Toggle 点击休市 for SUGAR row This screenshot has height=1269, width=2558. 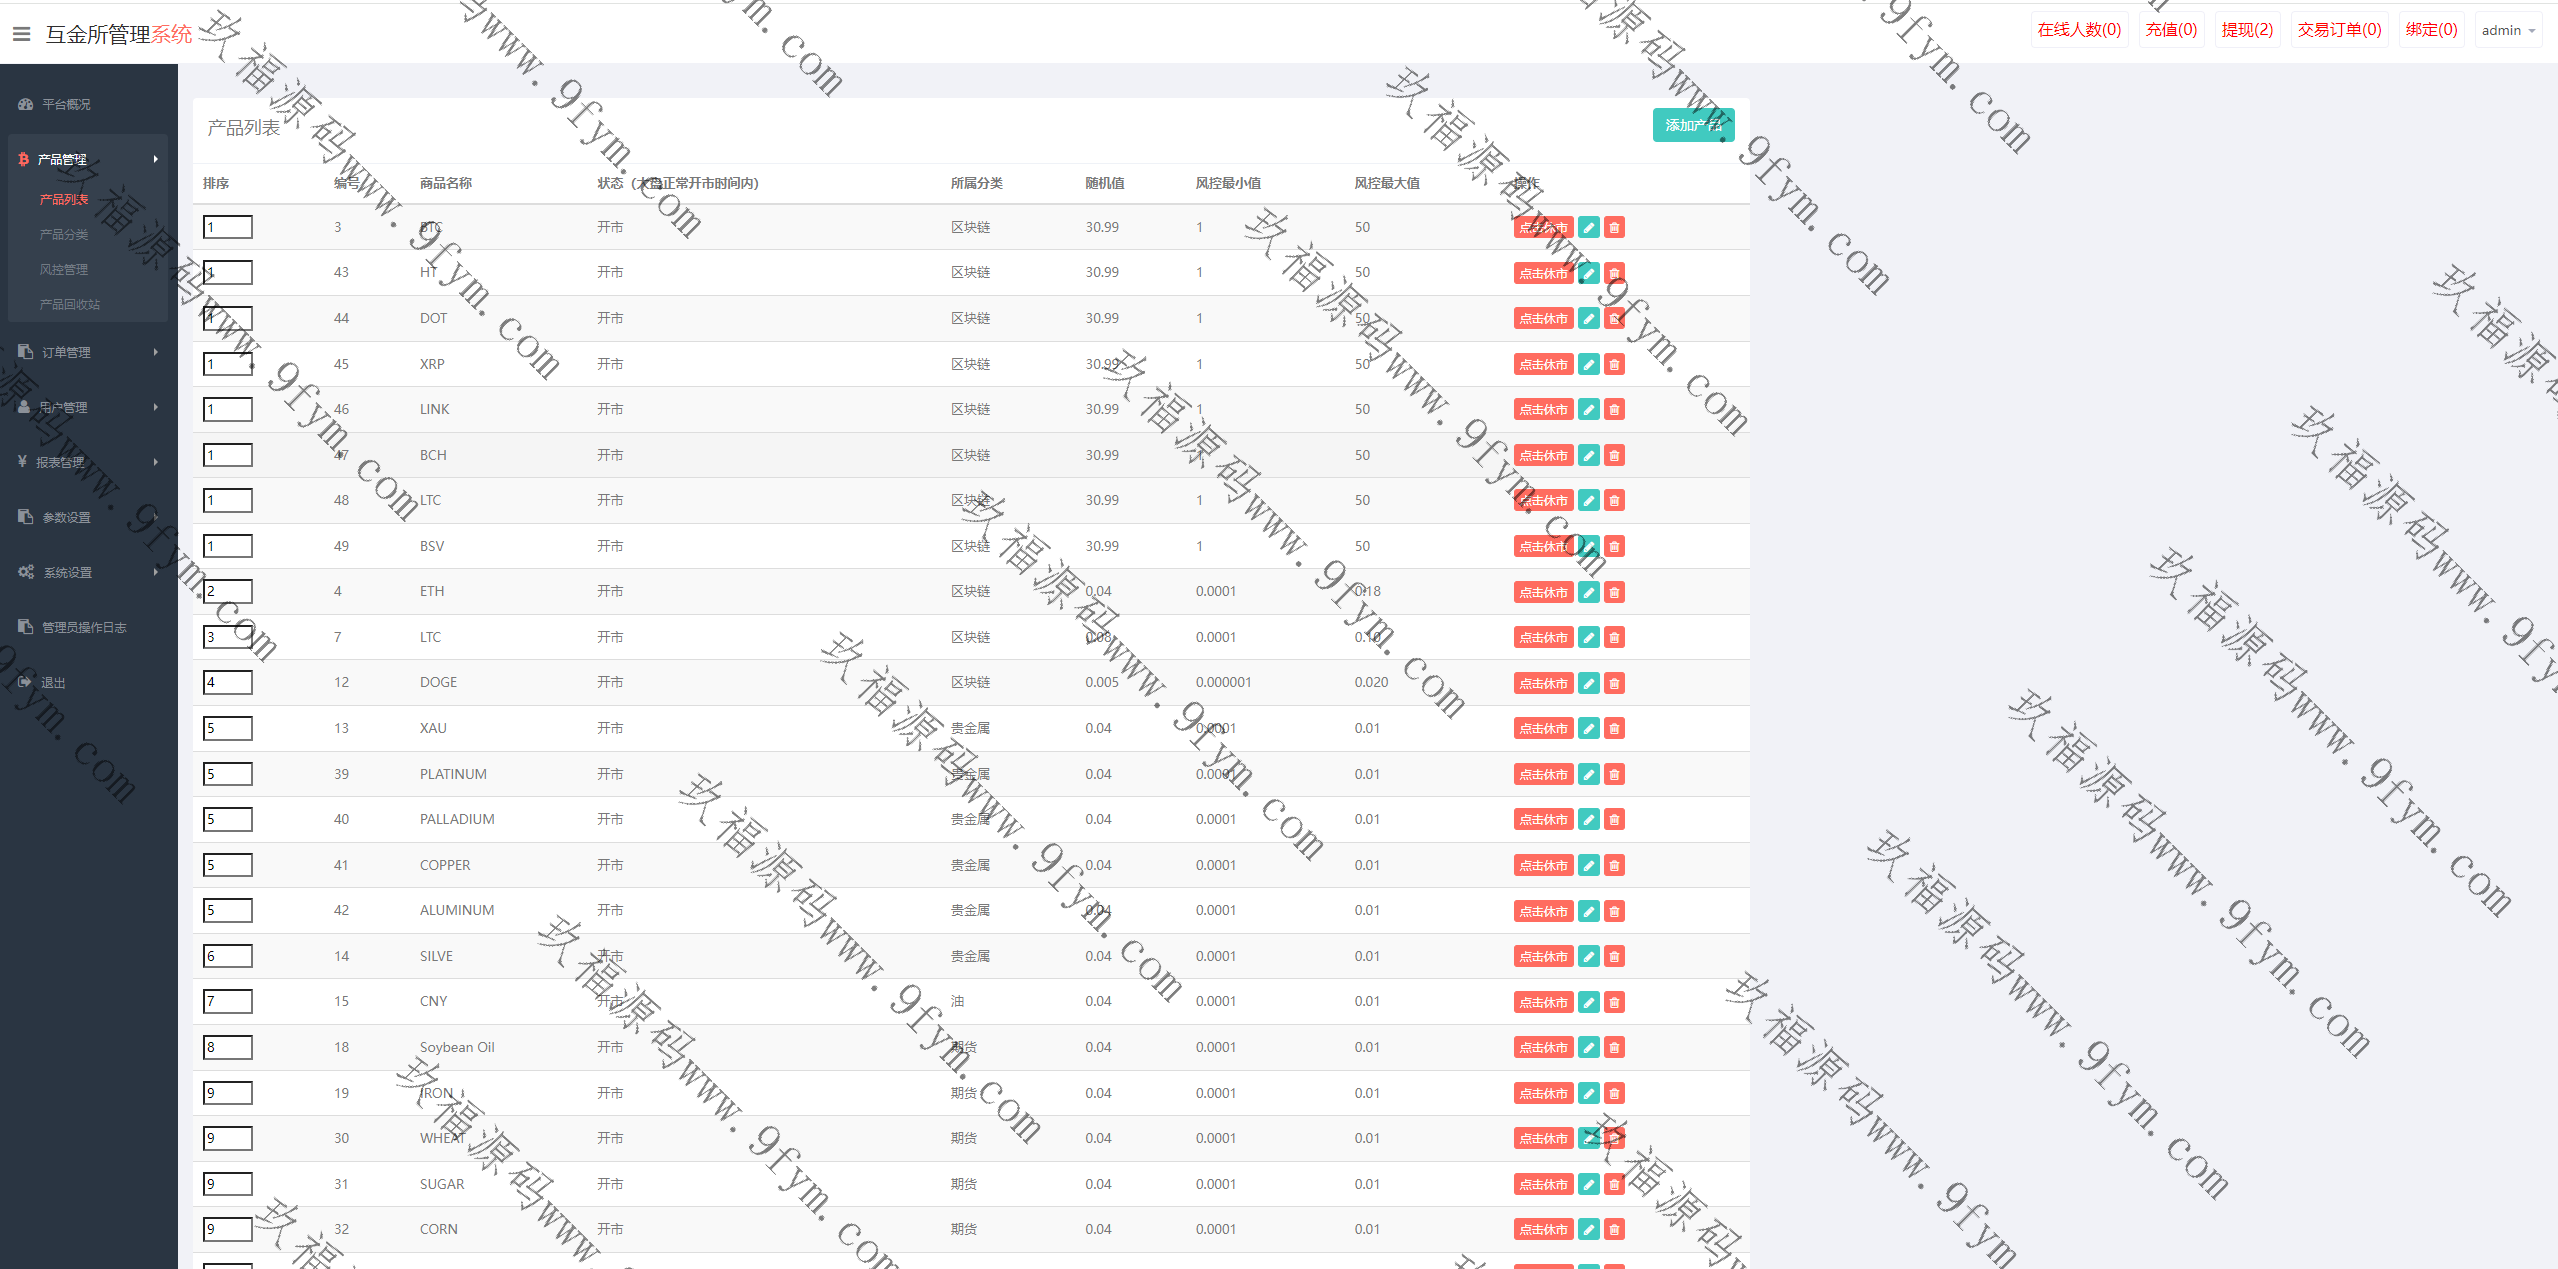pos(1543,1185)
